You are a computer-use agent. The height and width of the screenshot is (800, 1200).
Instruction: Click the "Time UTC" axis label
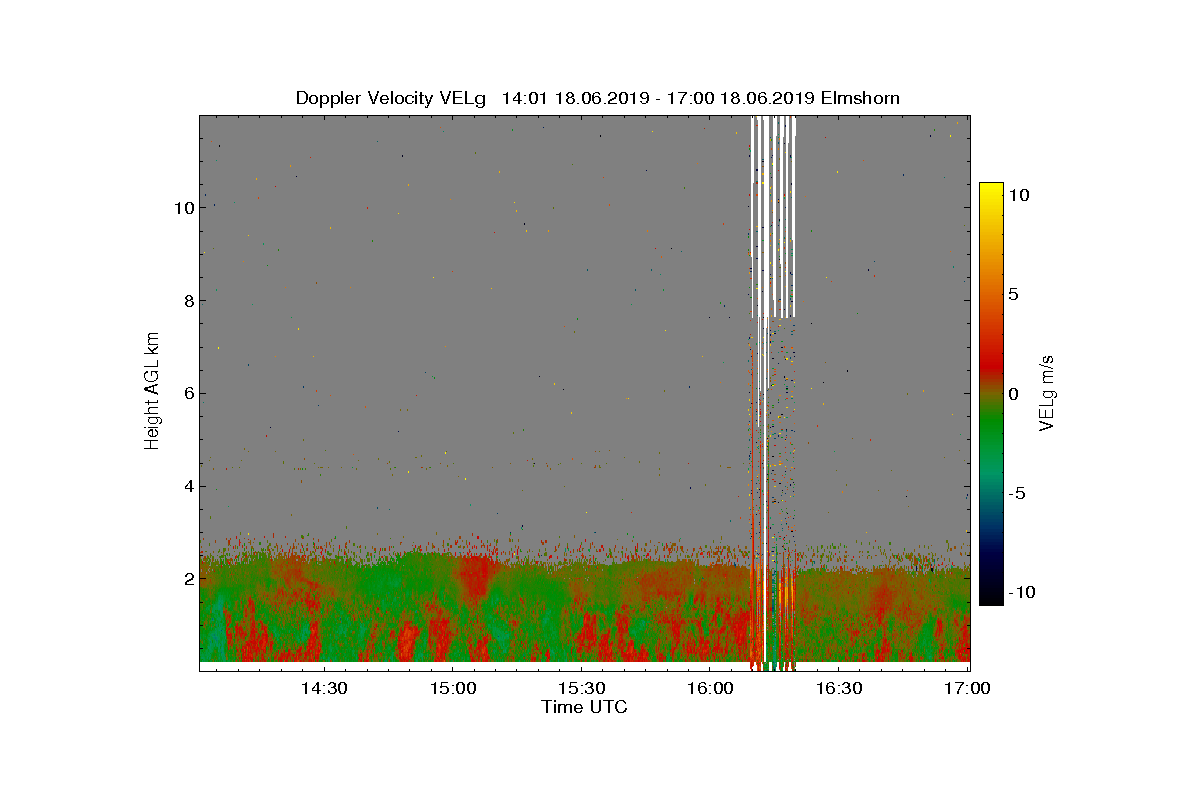tap(584, 707)
